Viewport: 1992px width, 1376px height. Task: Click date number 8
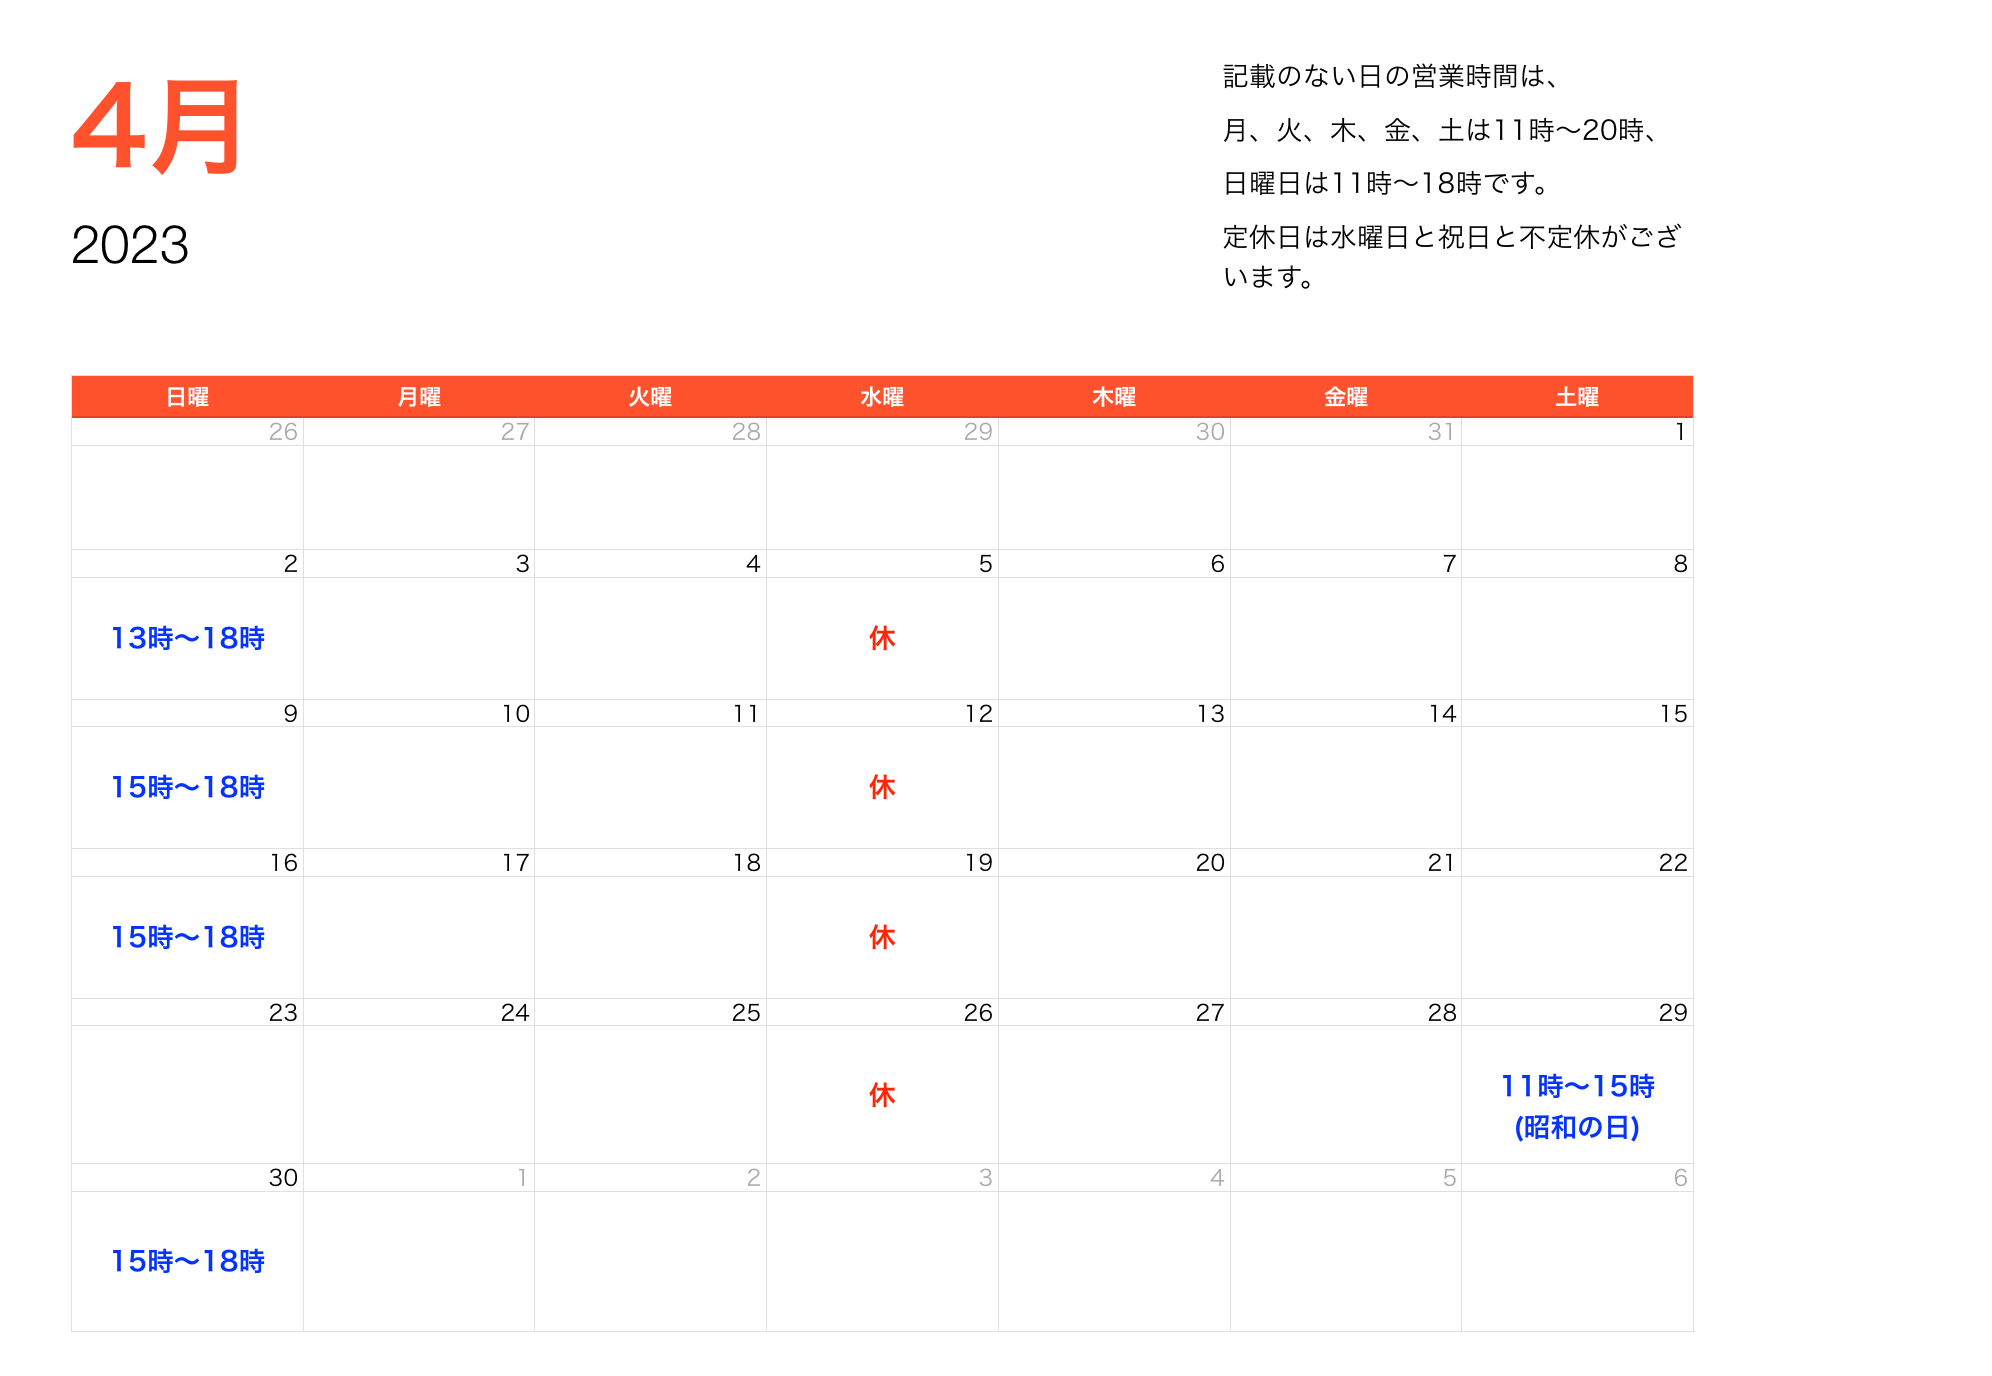tap(1681, 564)
